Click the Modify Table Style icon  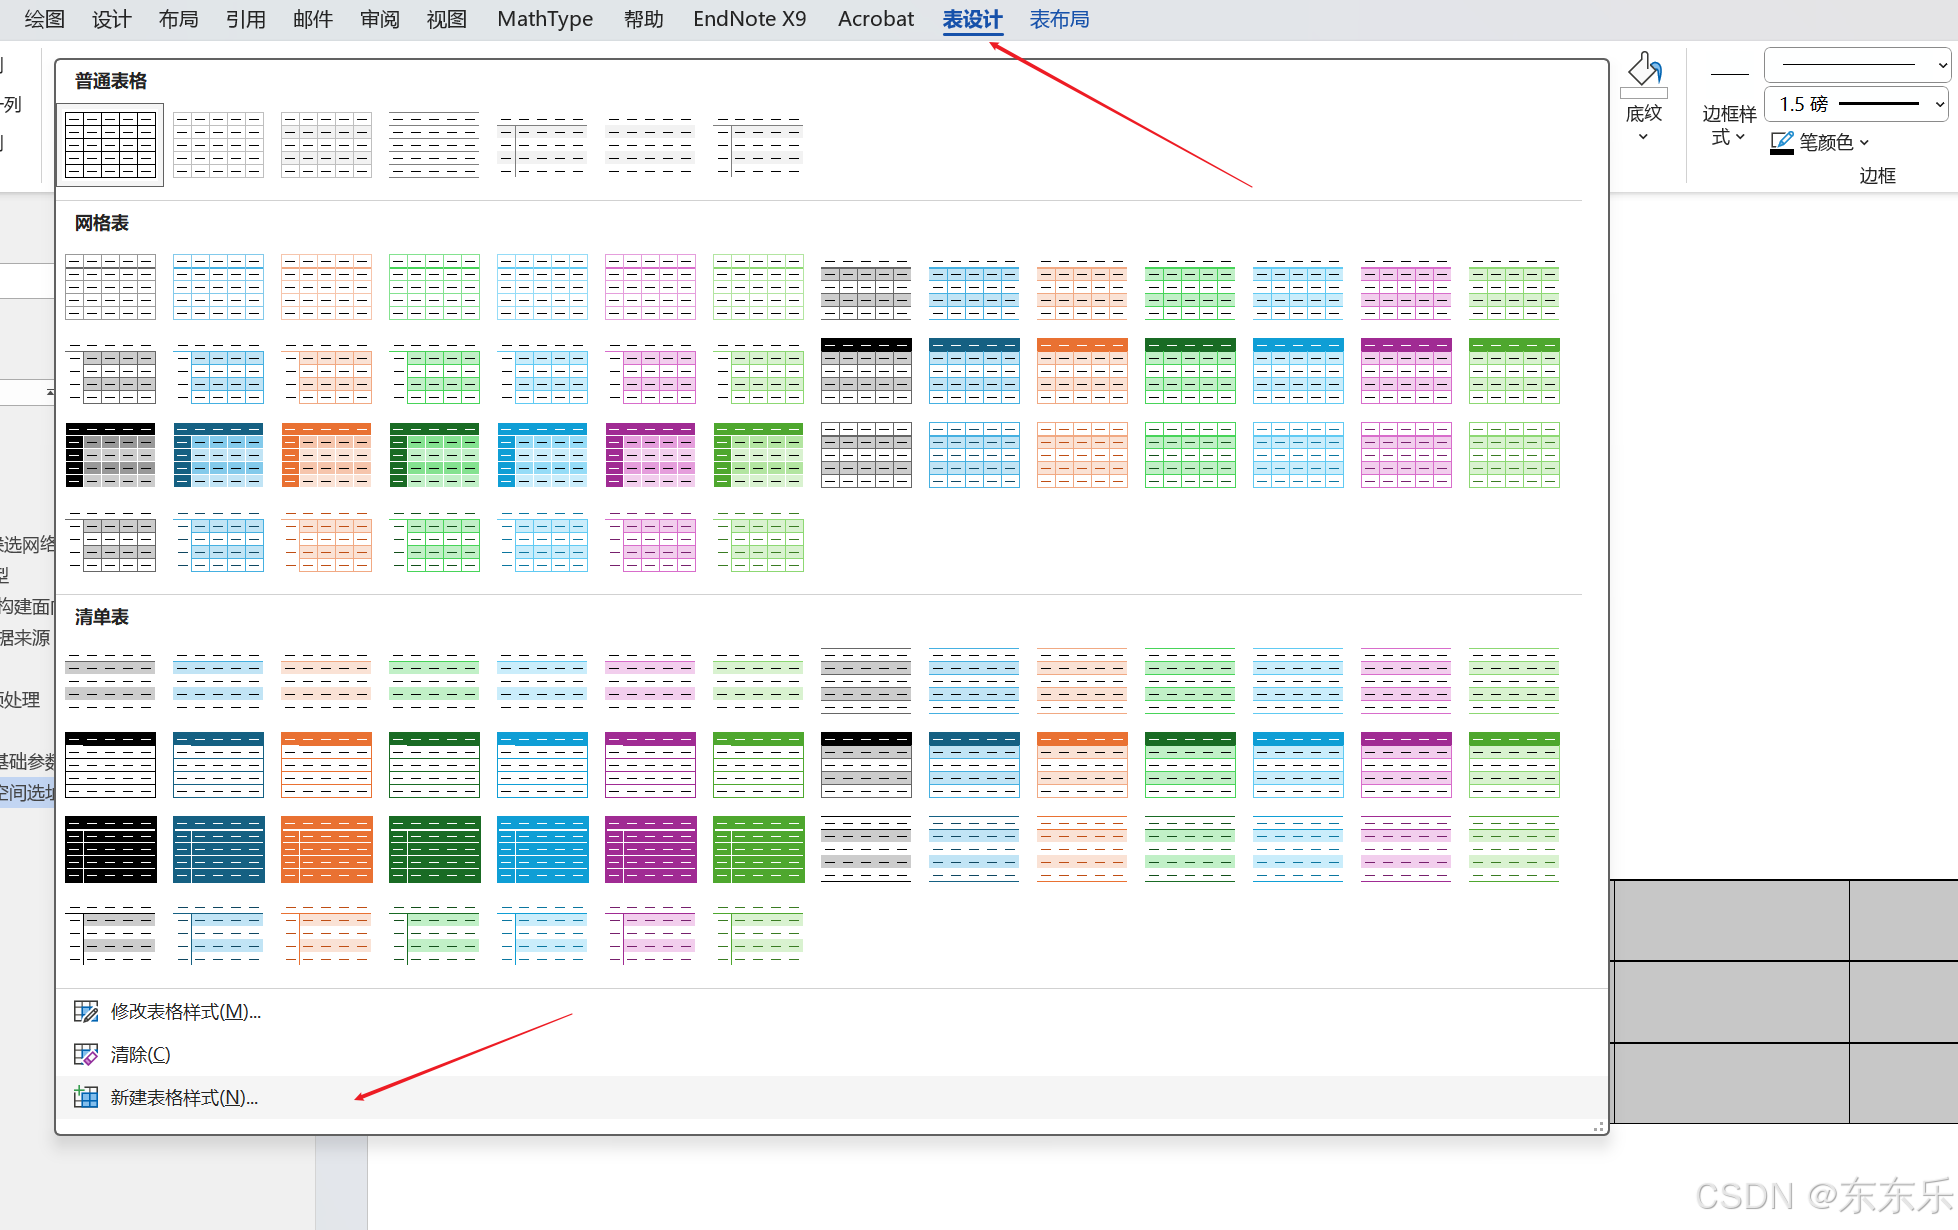(x=86, y=1012)
